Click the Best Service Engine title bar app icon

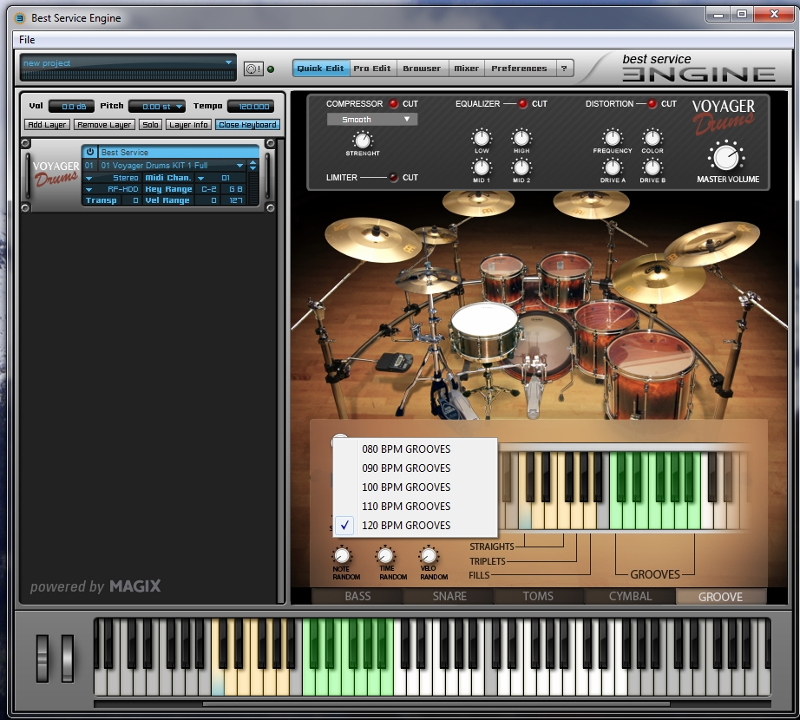20,18
